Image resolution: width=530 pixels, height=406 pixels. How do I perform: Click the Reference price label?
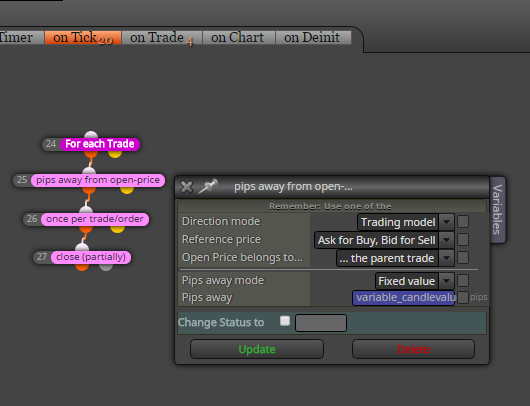[x=221, y=239]
